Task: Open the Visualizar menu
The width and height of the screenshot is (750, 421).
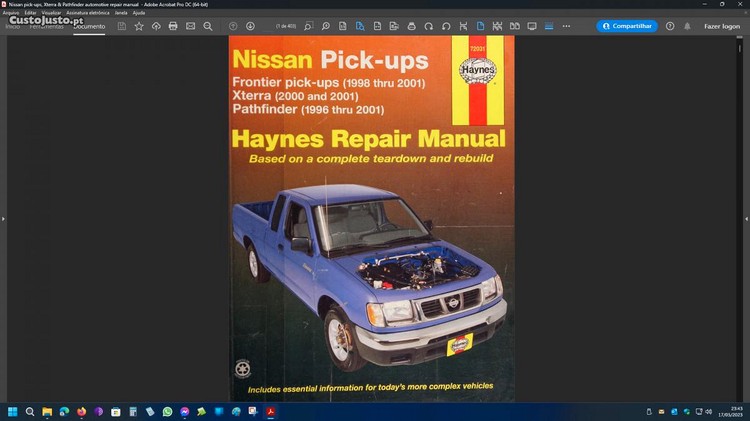Action: (52, 13)
